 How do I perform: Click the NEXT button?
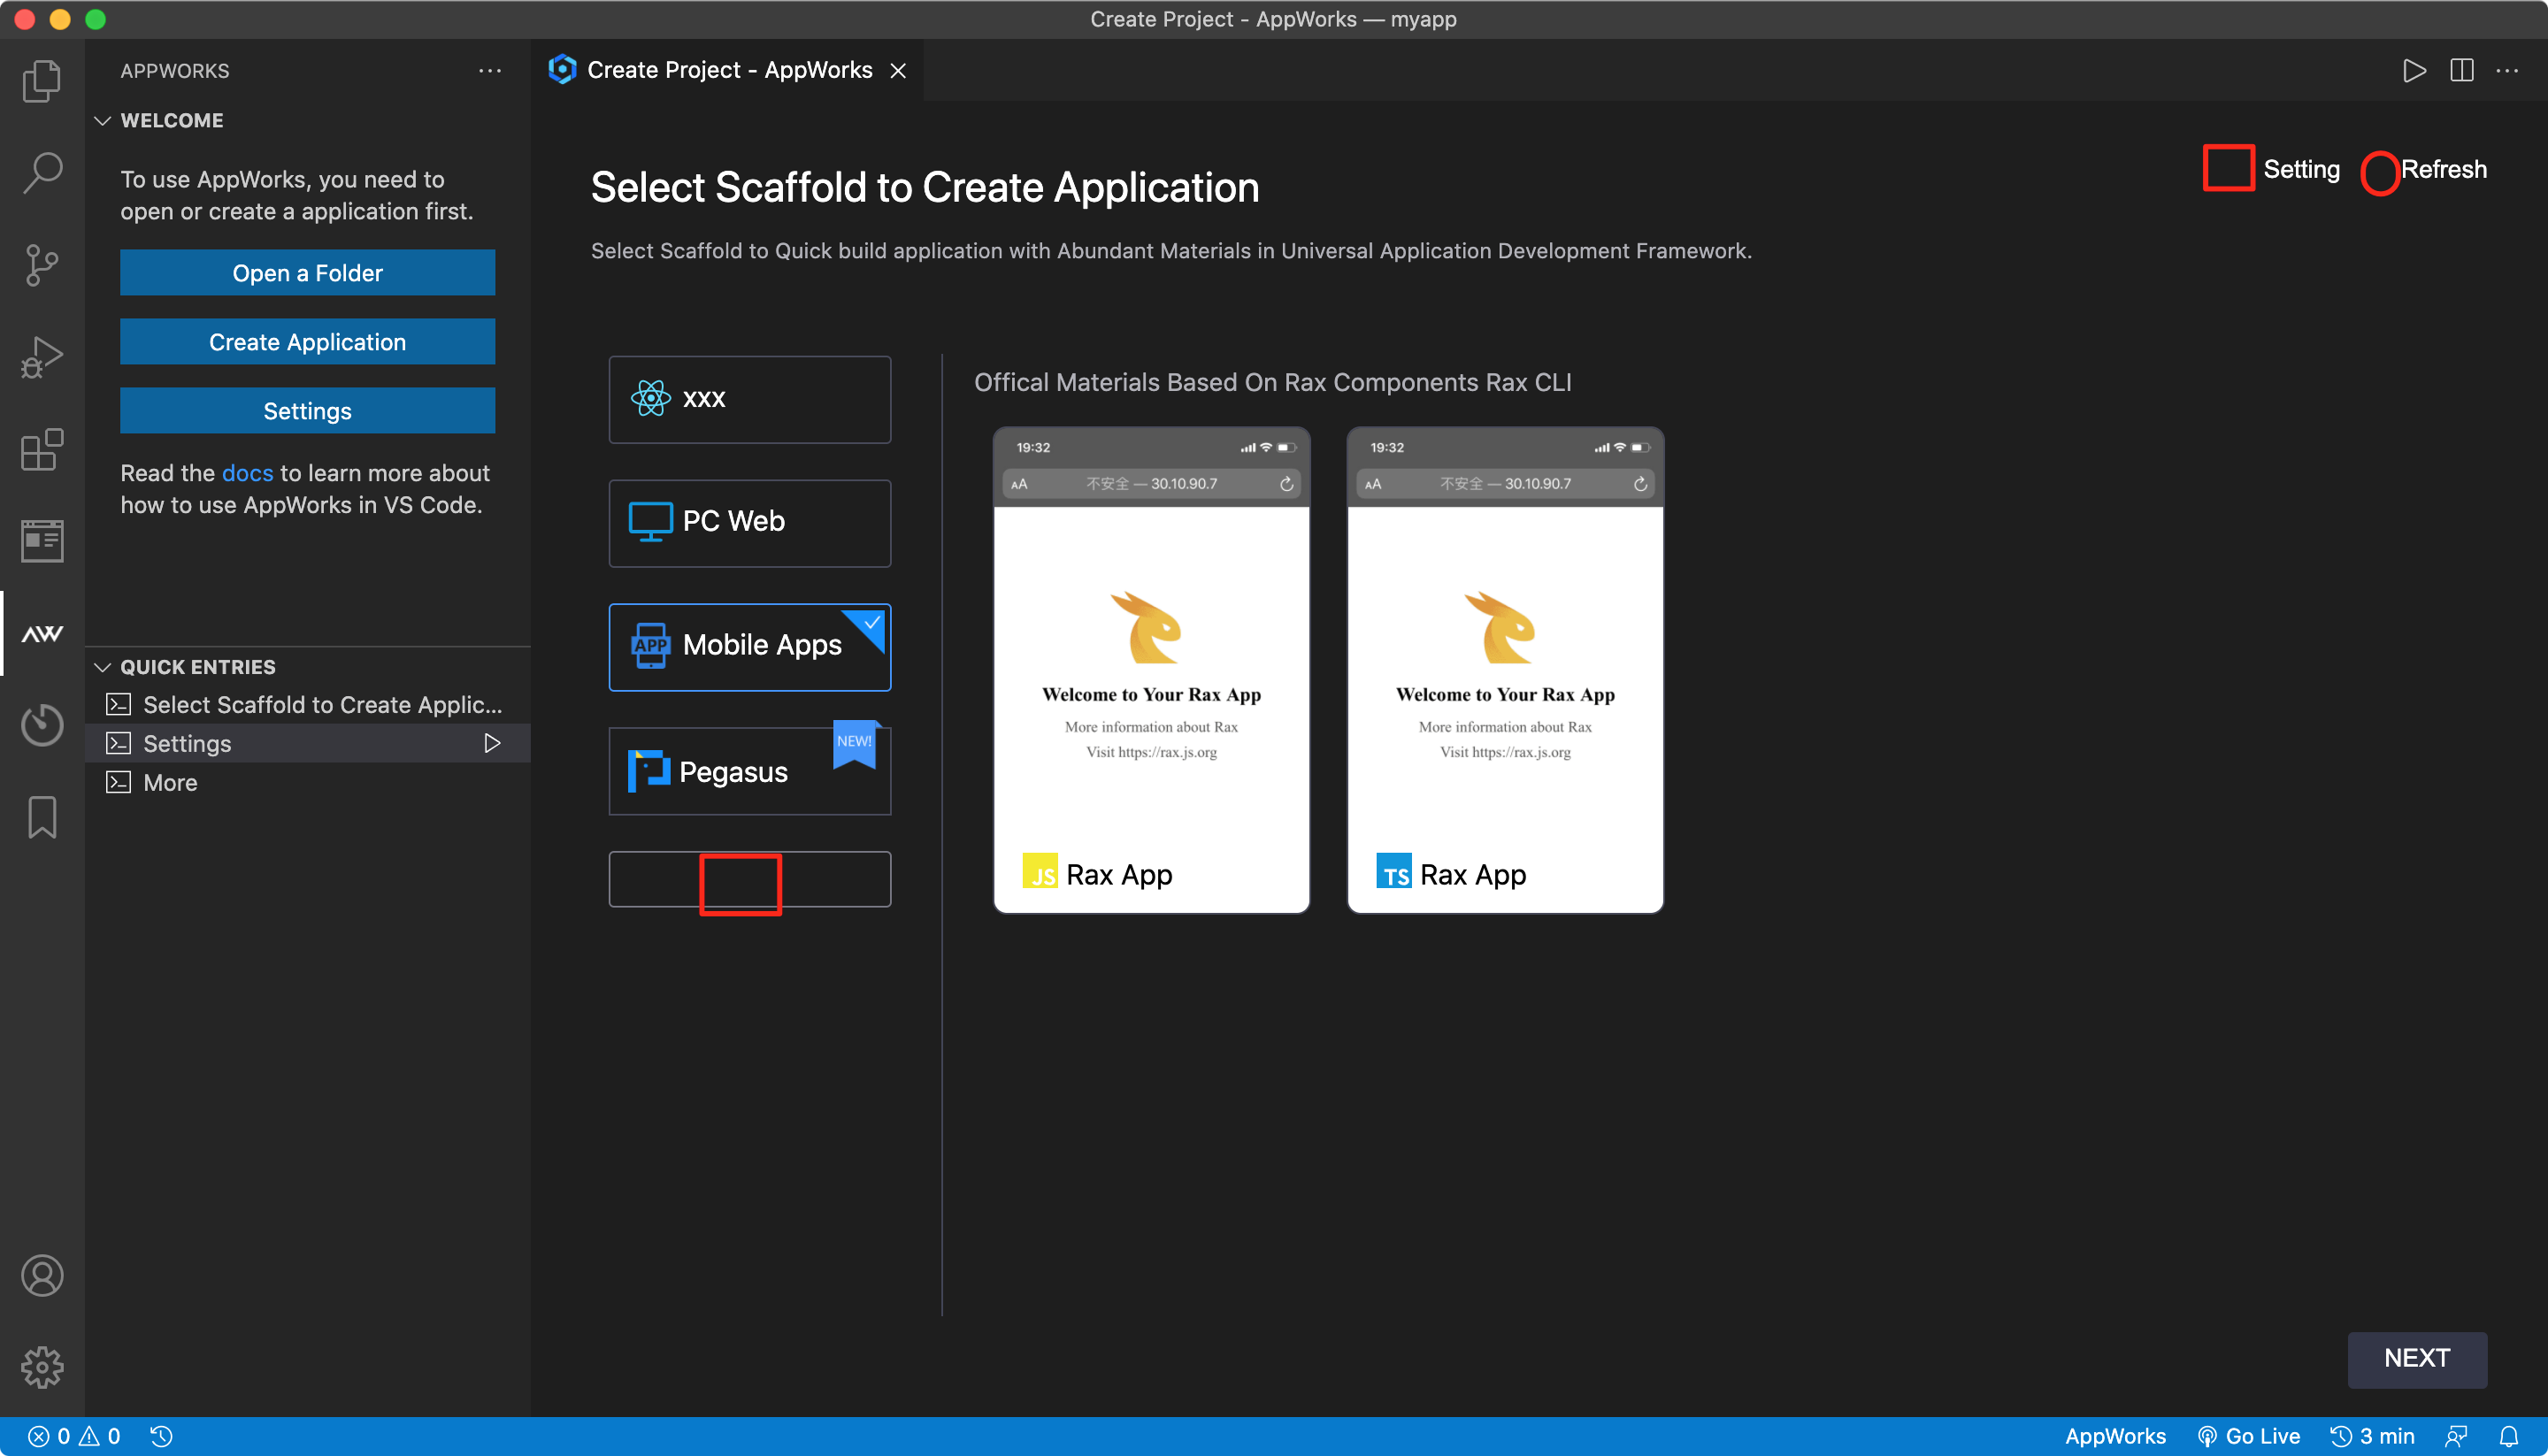(x=2417, y=1358)
